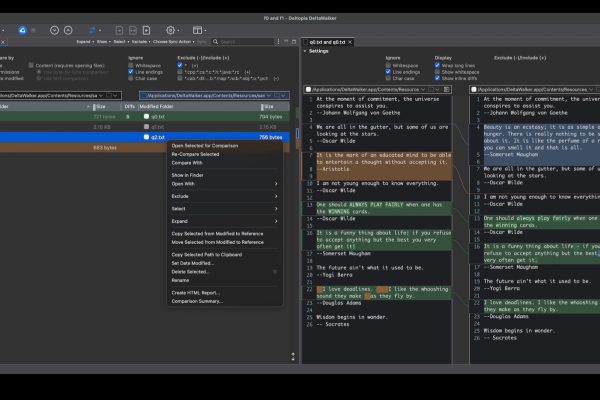The width and height of the screenshot is (600, 400).
Task: Choose Open Selected for Comparison
Action: 205,146
